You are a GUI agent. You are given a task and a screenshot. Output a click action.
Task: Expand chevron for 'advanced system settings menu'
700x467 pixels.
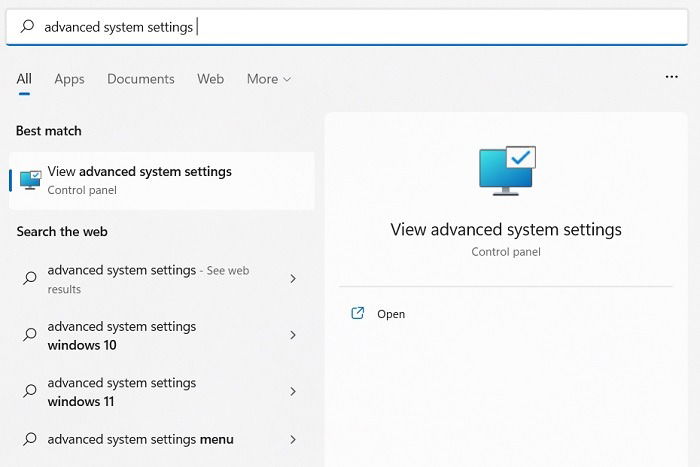[x=293, y=439]
